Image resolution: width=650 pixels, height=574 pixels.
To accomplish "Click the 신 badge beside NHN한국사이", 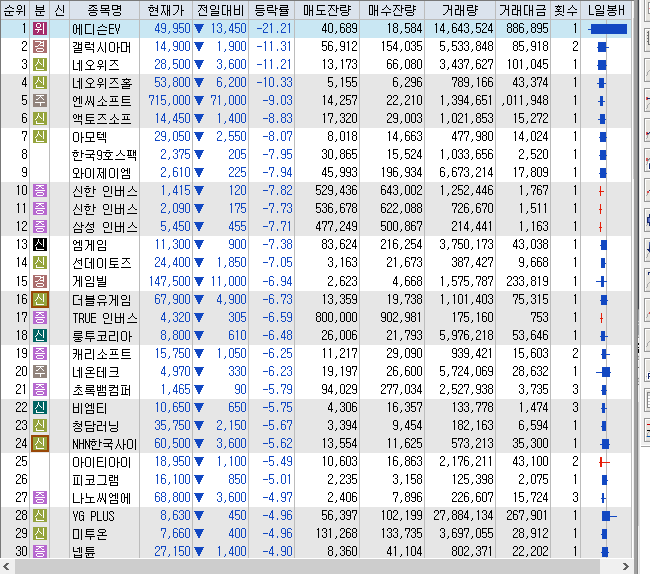I will [x=40, y=443].
